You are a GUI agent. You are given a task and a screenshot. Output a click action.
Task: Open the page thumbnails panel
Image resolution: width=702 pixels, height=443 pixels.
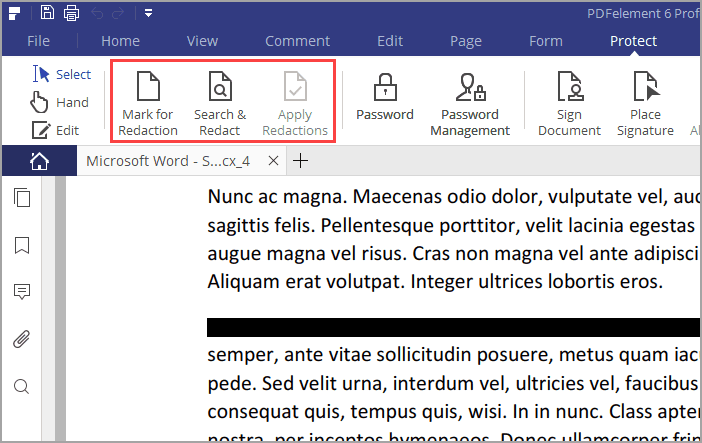(22, 198)
